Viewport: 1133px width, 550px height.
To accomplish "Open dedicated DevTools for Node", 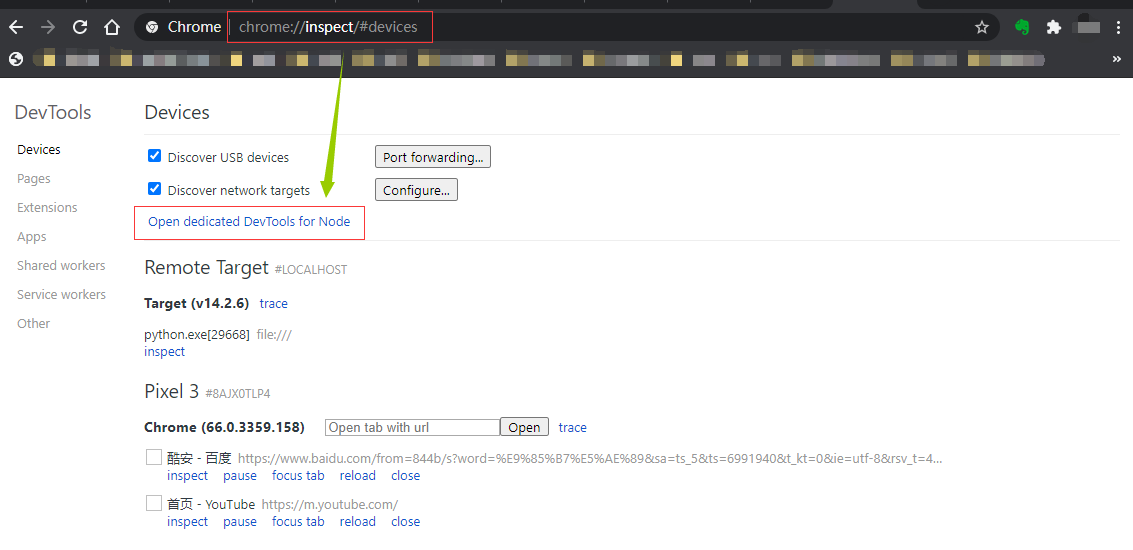I will 249,222.
